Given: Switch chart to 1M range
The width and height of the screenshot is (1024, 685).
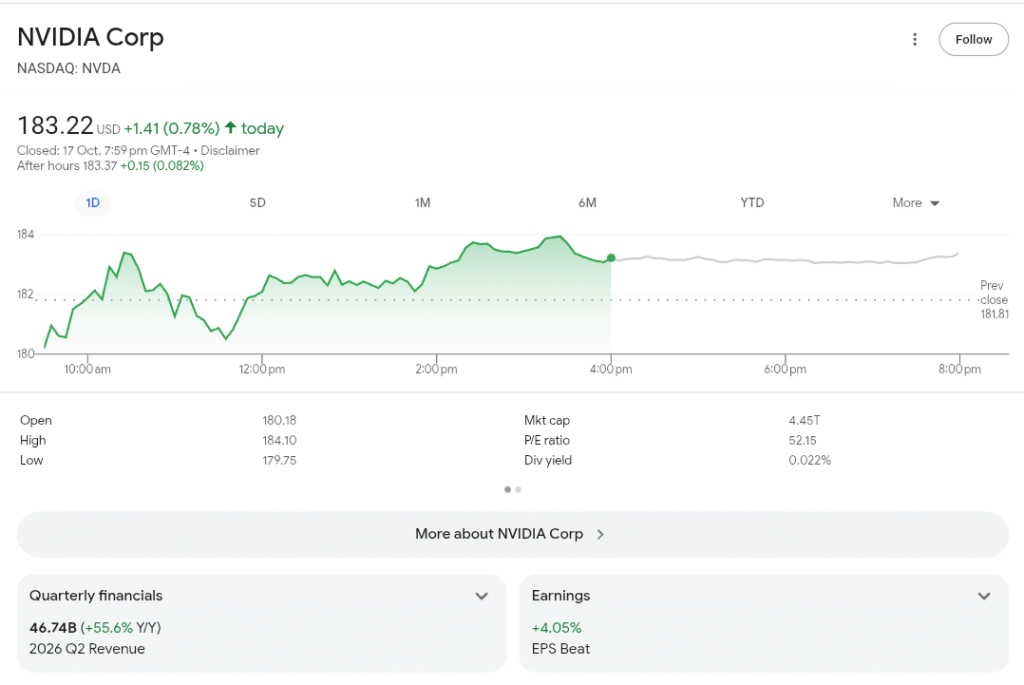Looking at the screenshot, I should tap(422, 203).
